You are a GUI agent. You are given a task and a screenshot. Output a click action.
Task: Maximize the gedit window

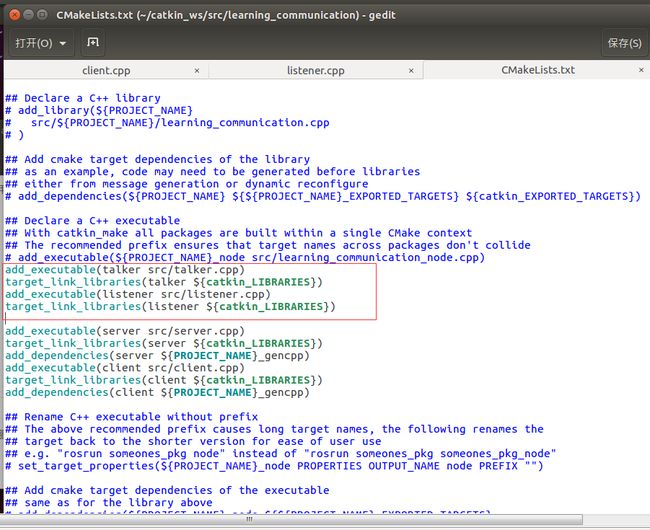coord(42,15)
